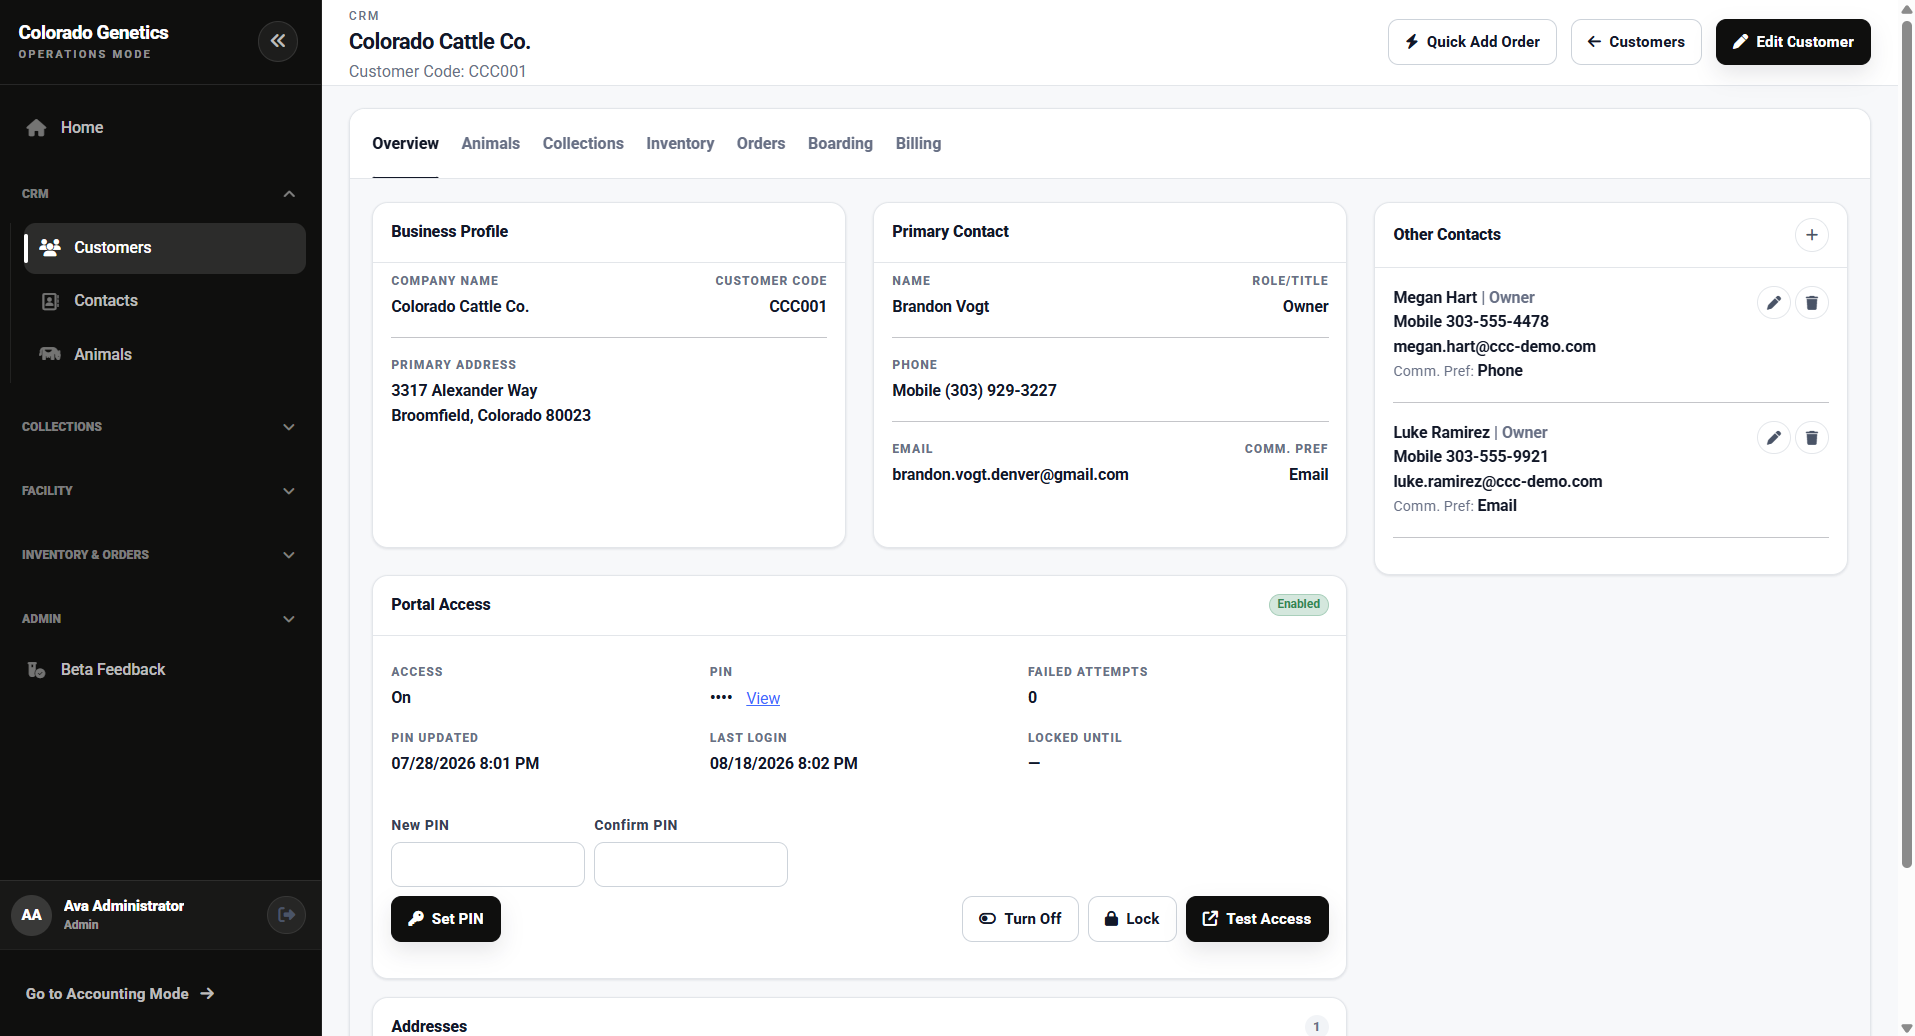Click Test Access button
Viewport: 1915px width, 1036px height.
pyautogui.click(x=1257, y=919)
